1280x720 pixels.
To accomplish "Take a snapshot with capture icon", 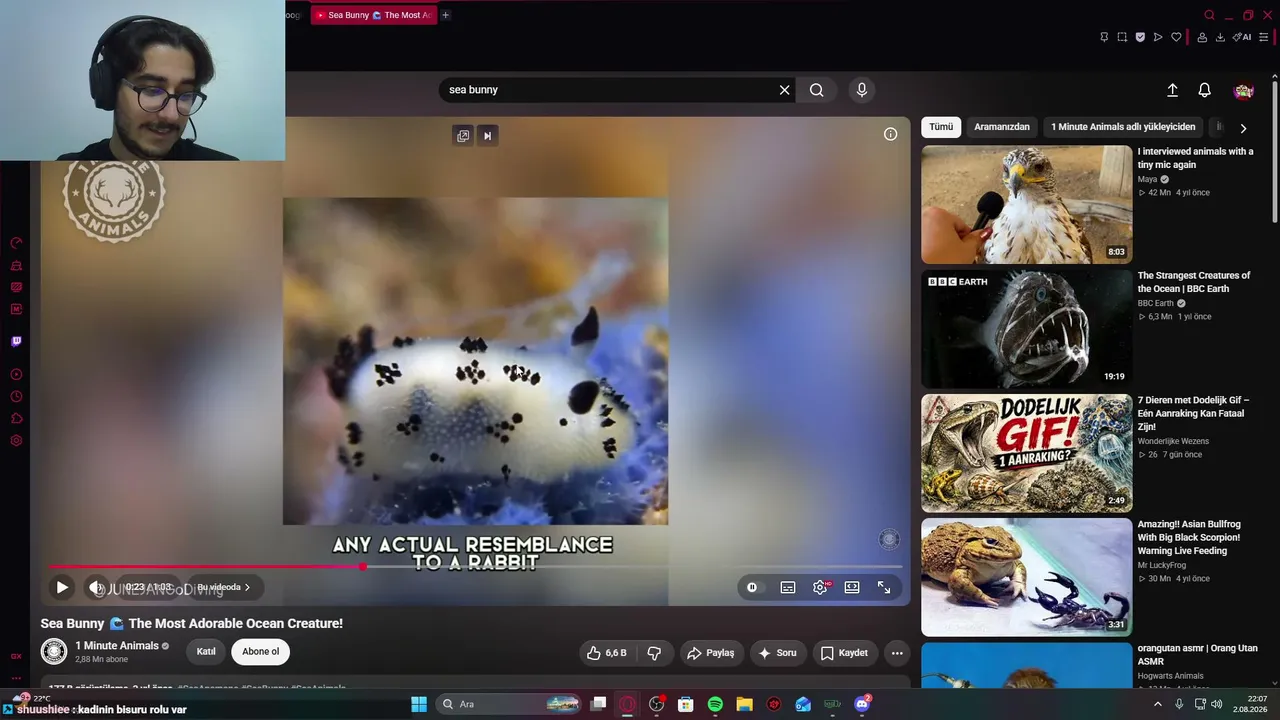I will (1122, 37).
